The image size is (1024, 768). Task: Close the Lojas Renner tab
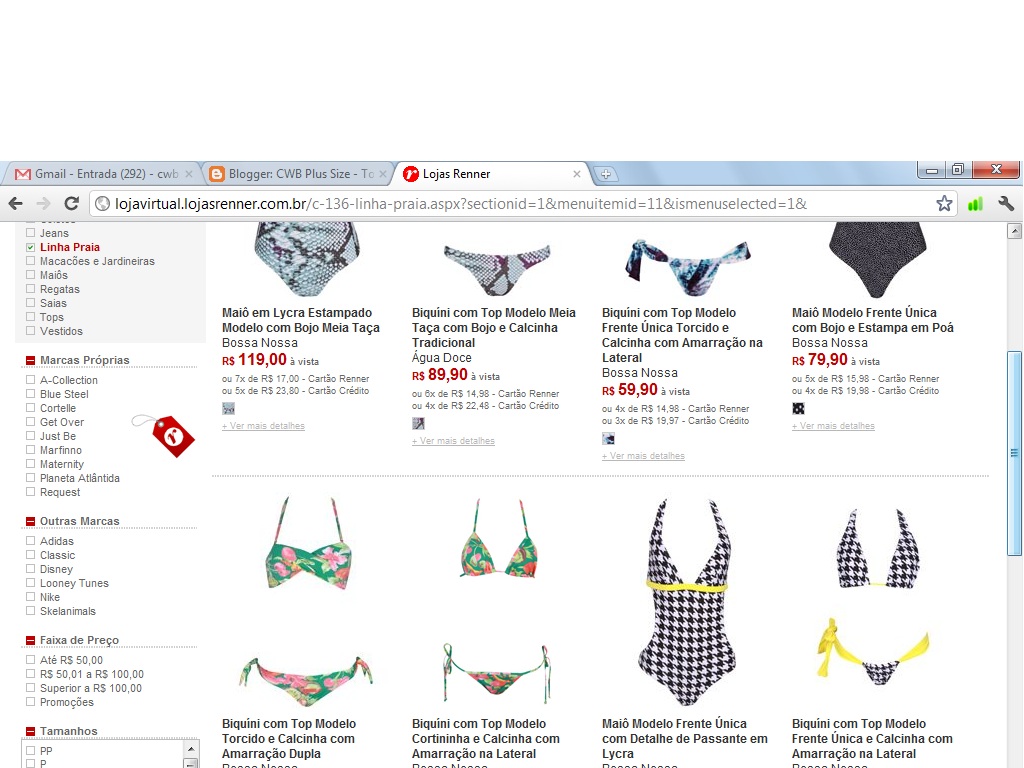coord(577,174)
